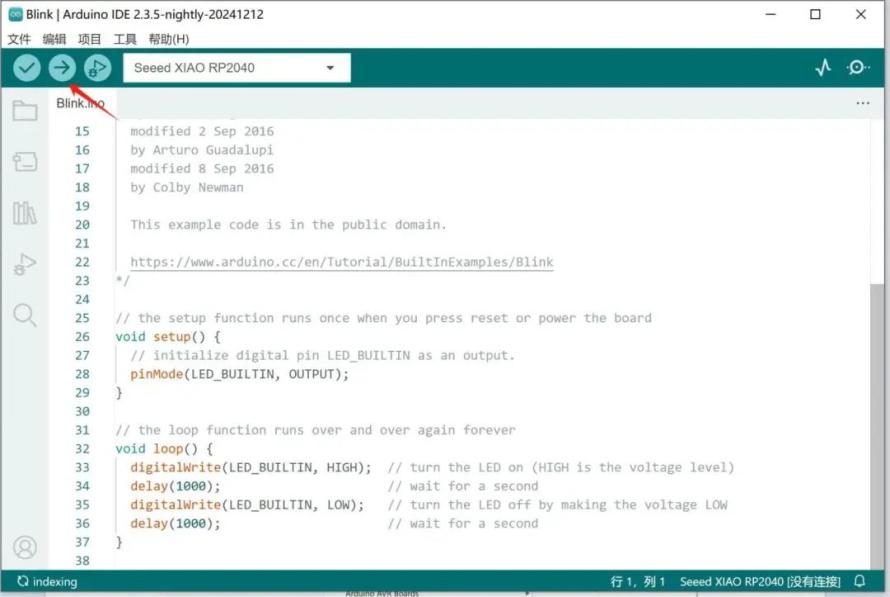This screenshot has width=890, height=597.
Task: Open the Boards Manager sidebar
Action: tap(25, 162)
